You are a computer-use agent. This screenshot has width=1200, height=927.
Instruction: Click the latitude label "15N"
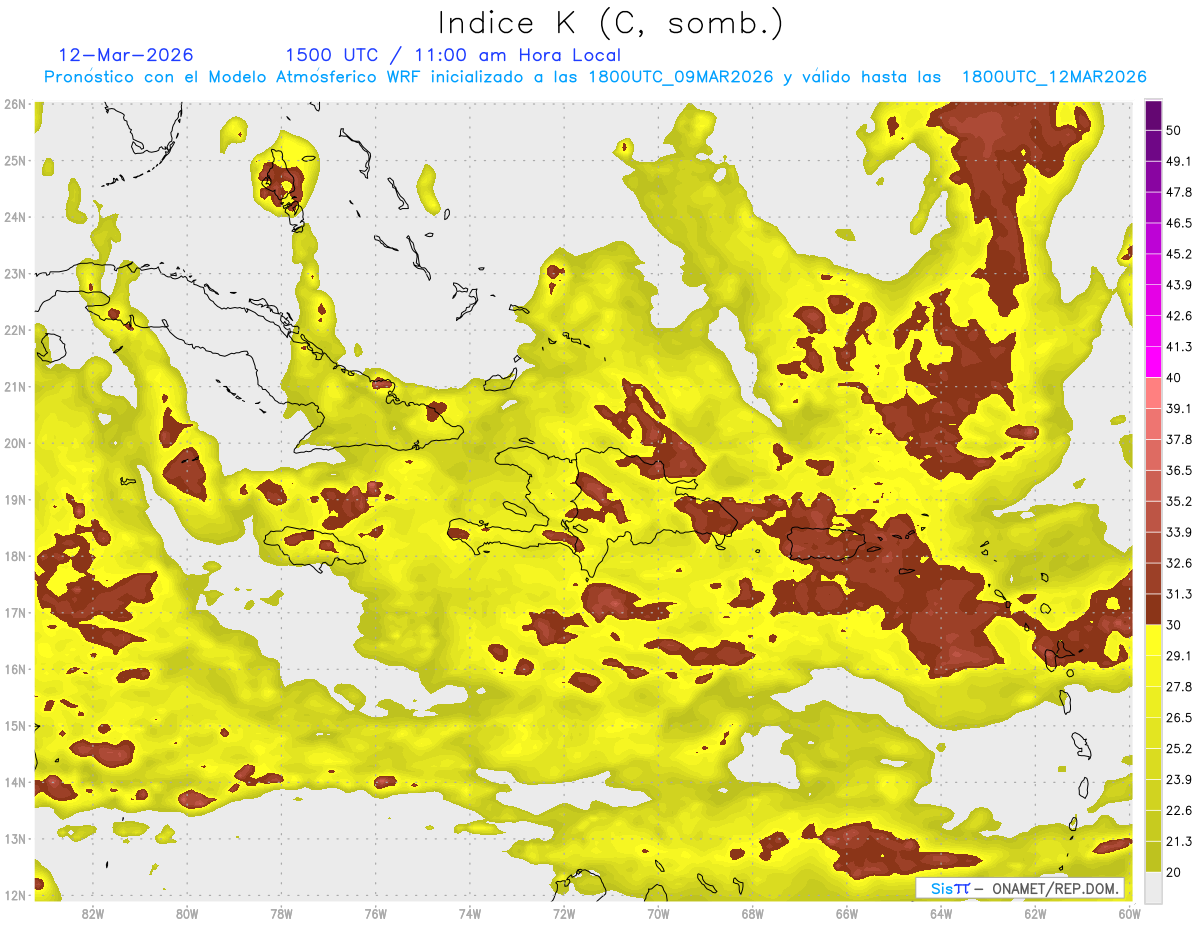[x=15, y=726]
